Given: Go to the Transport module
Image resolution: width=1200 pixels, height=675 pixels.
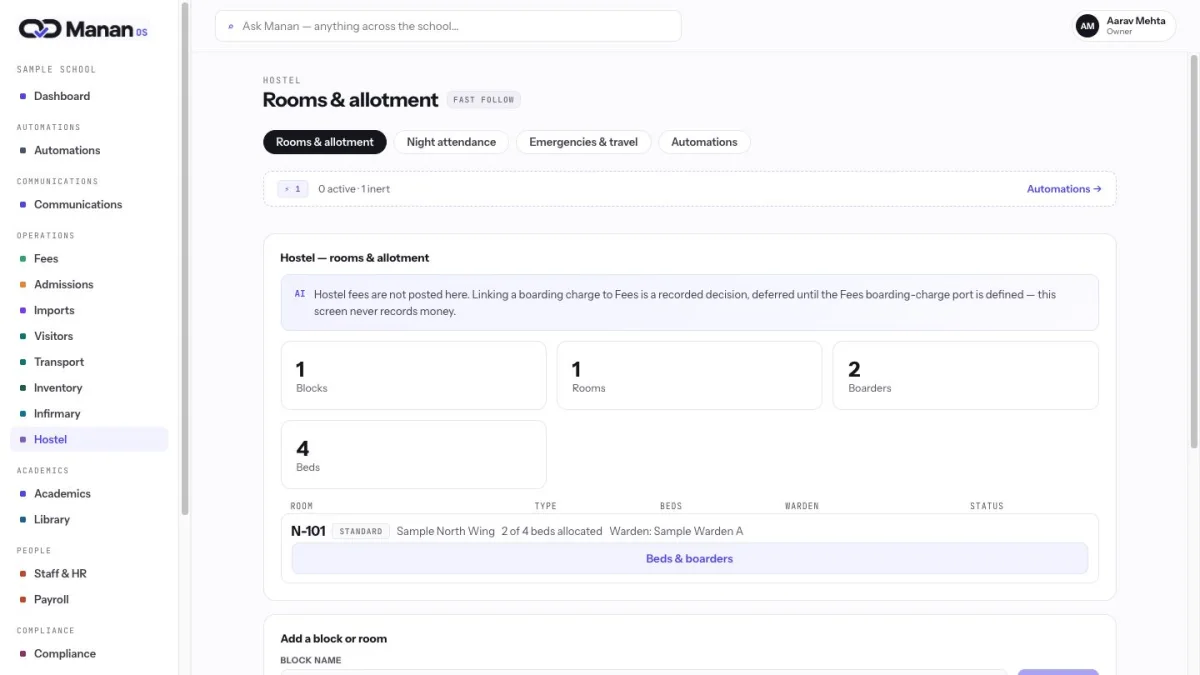Looking at the screenshot, I should pyautogui.click(x=89, y=362).
